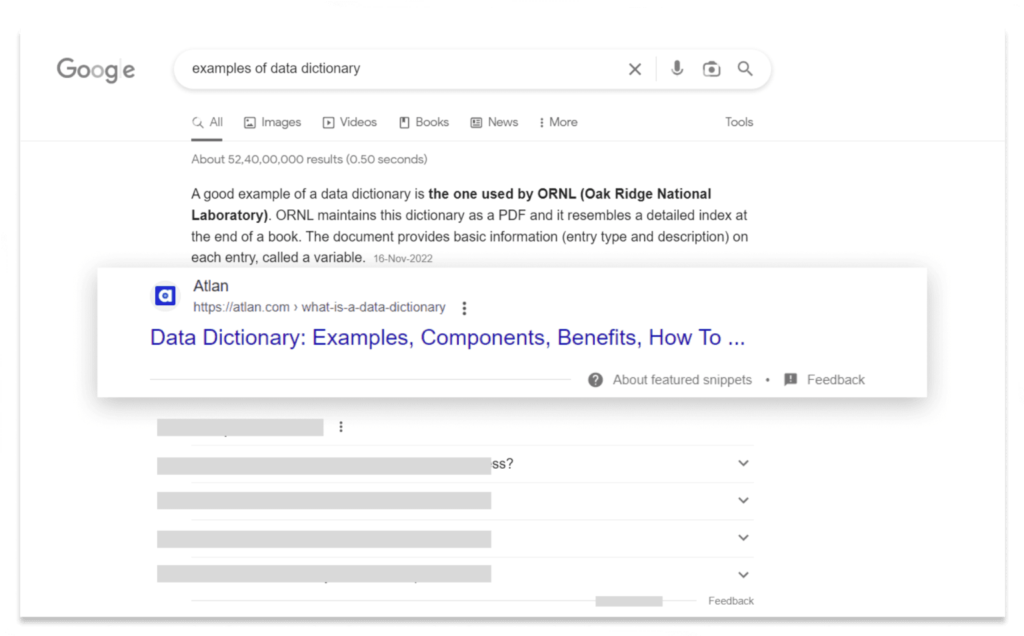Start voice search with microphone icon

tap(677, 69)
